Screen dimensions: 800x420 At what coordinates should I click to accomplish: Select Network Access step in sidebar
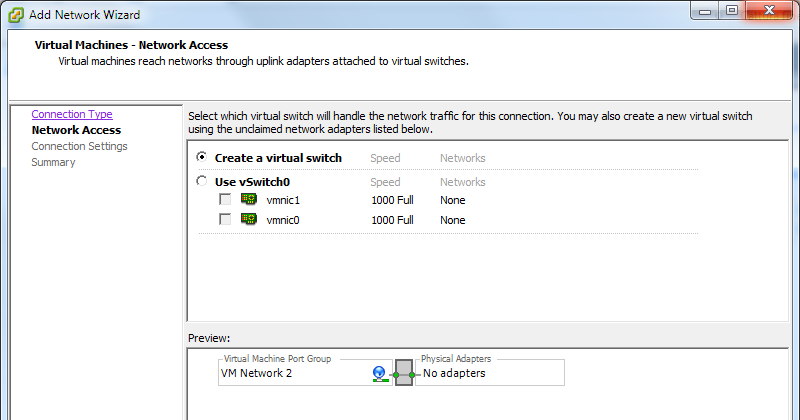[x=77, y=130]
